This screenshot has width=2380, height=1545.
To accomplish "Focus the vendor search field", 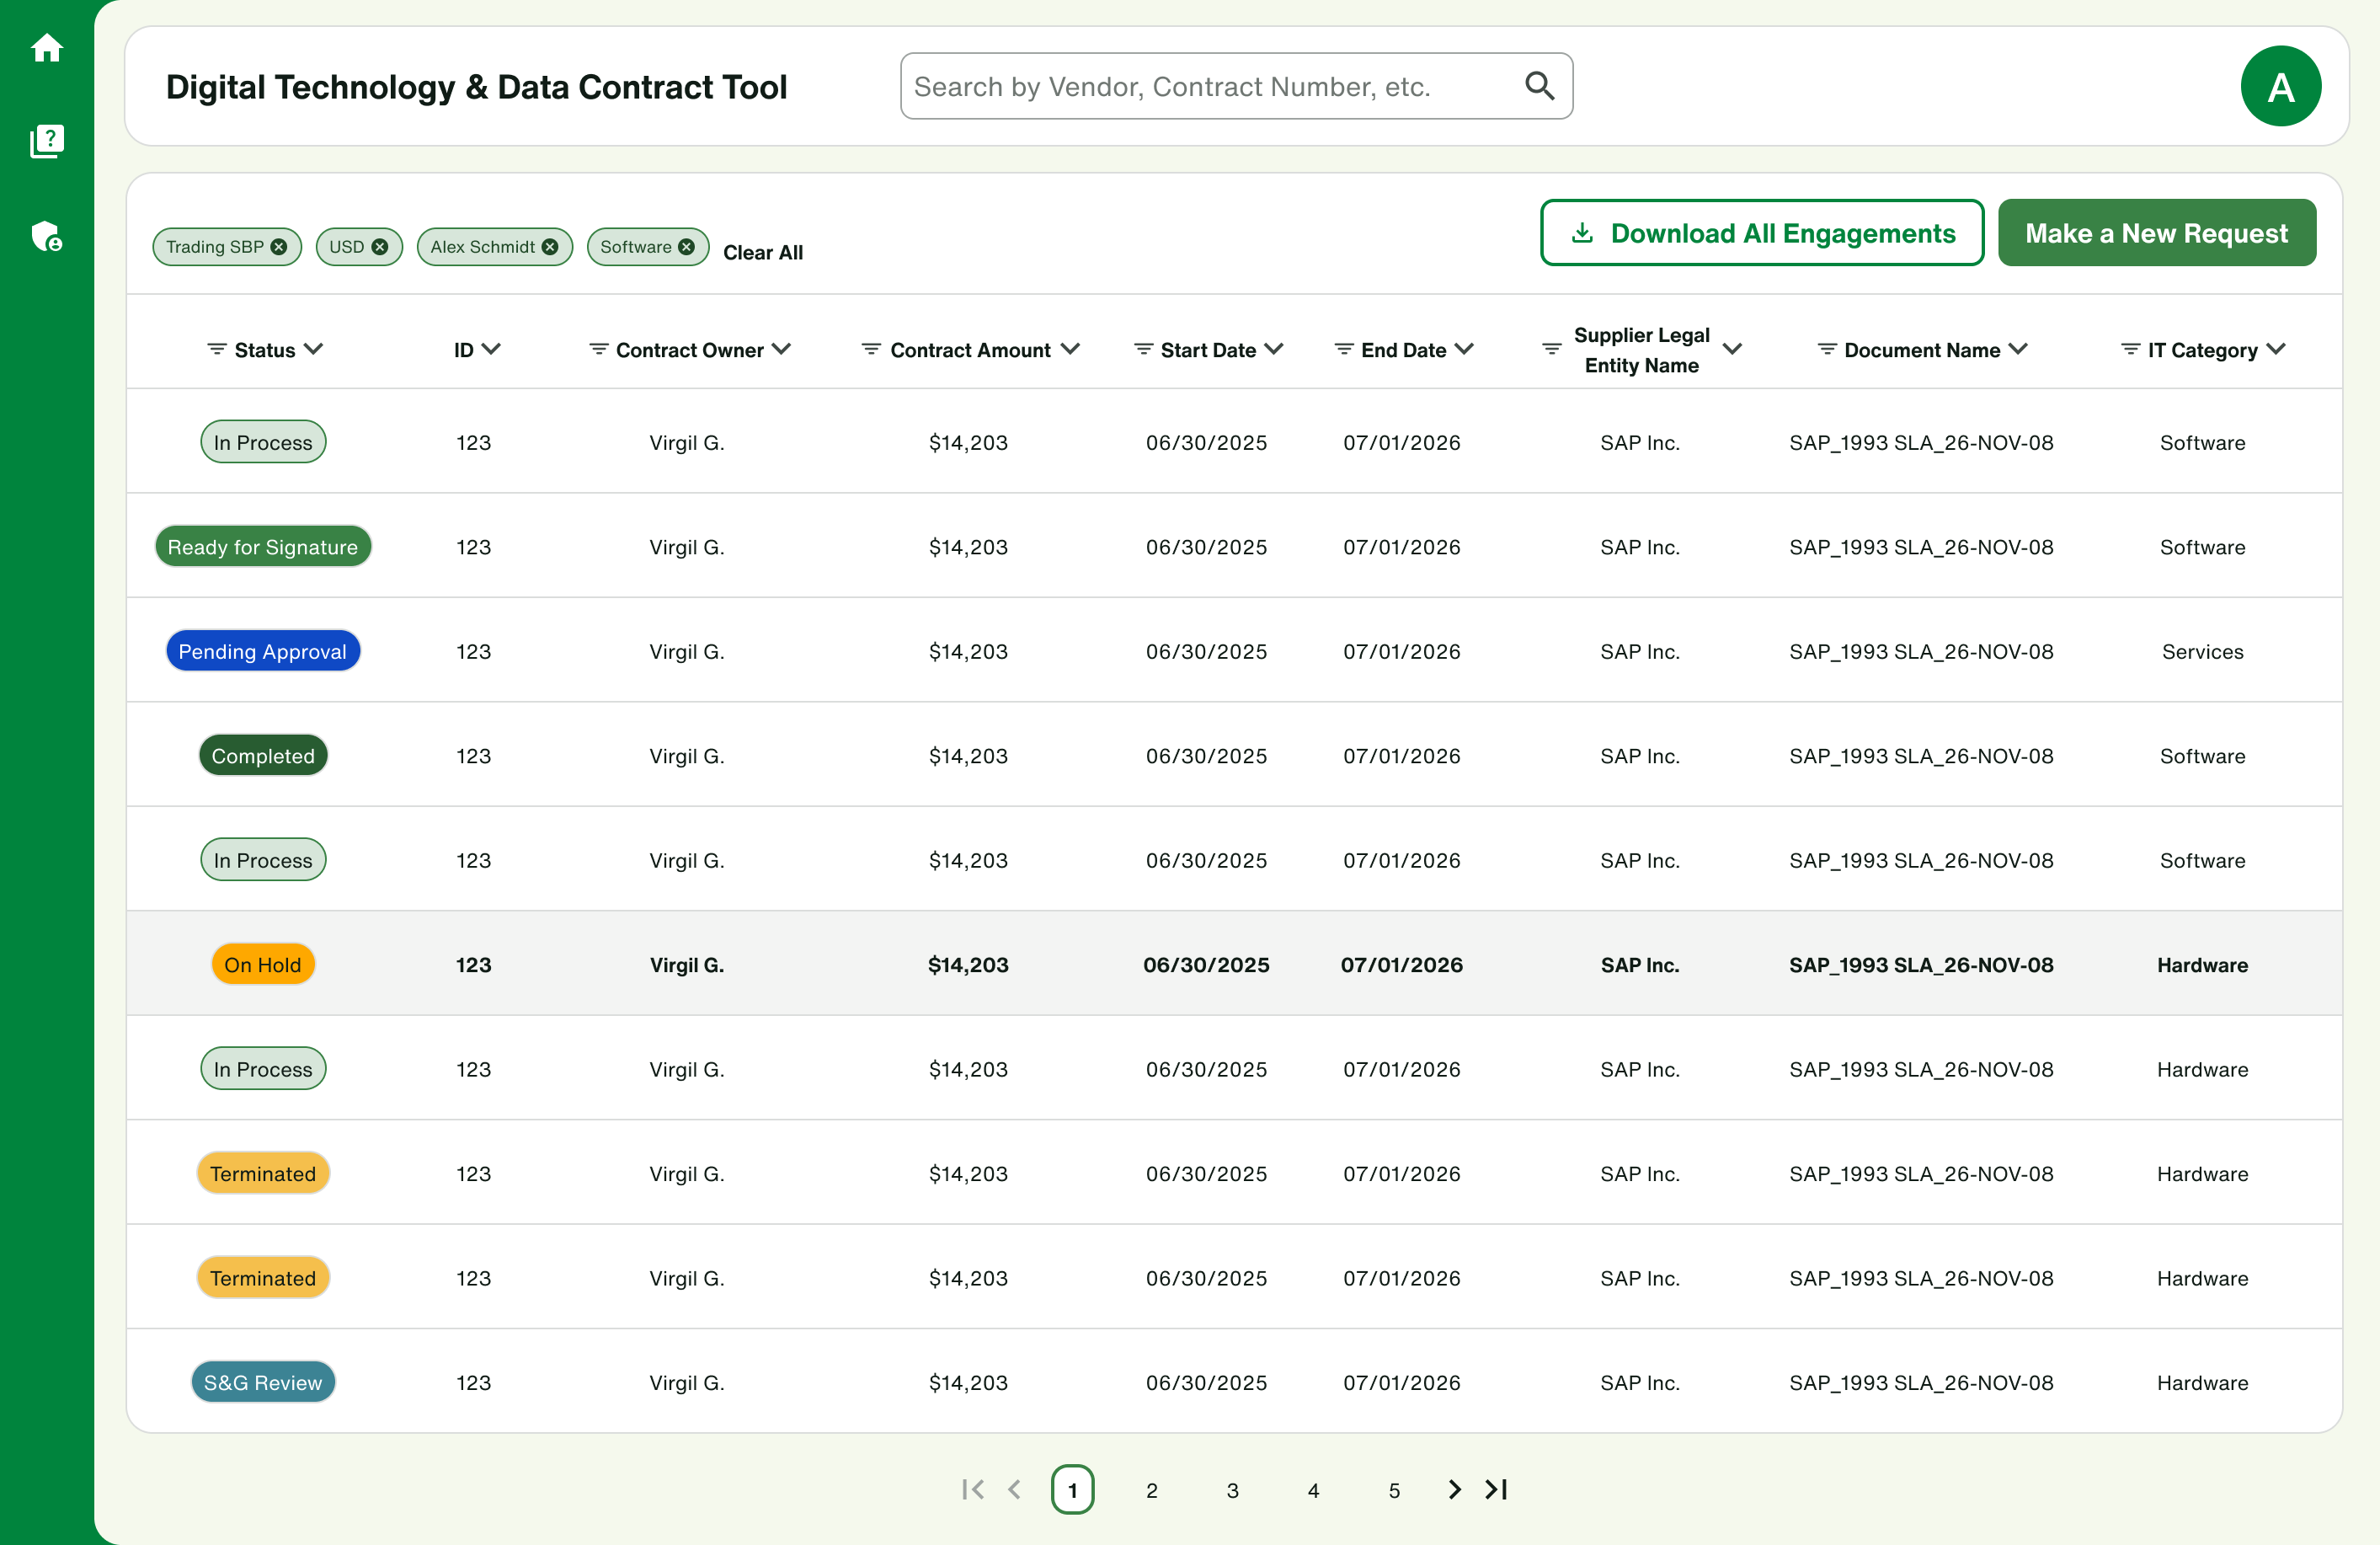I will [1236, 86].
